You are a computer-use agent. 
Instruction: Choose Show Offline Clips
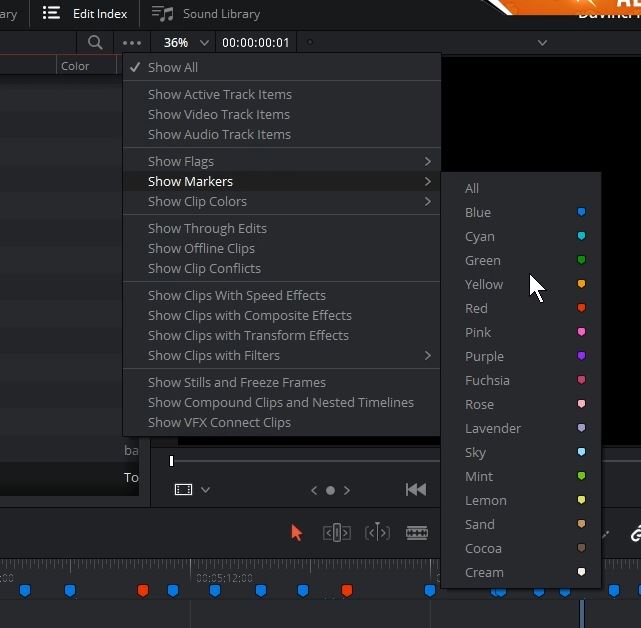coord(282,249)
